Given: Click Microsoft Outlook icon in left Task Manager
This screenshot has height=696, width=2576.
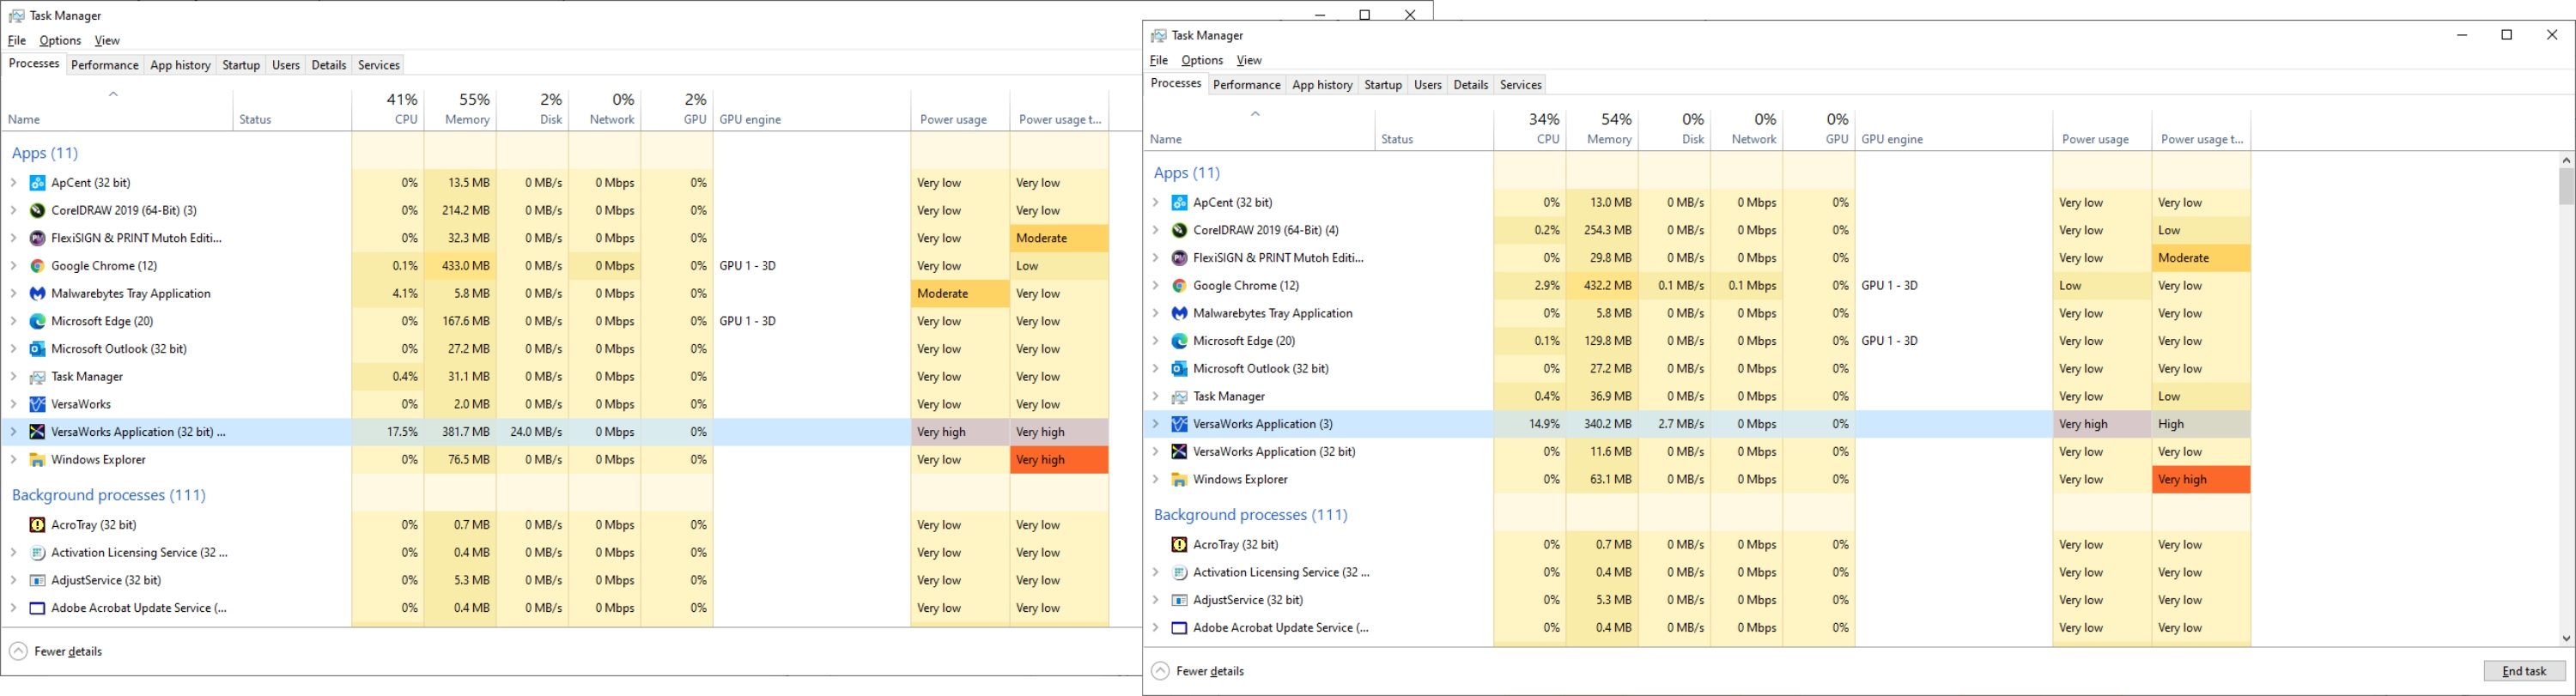Looking at the screenshot, I should pos(37,349).
